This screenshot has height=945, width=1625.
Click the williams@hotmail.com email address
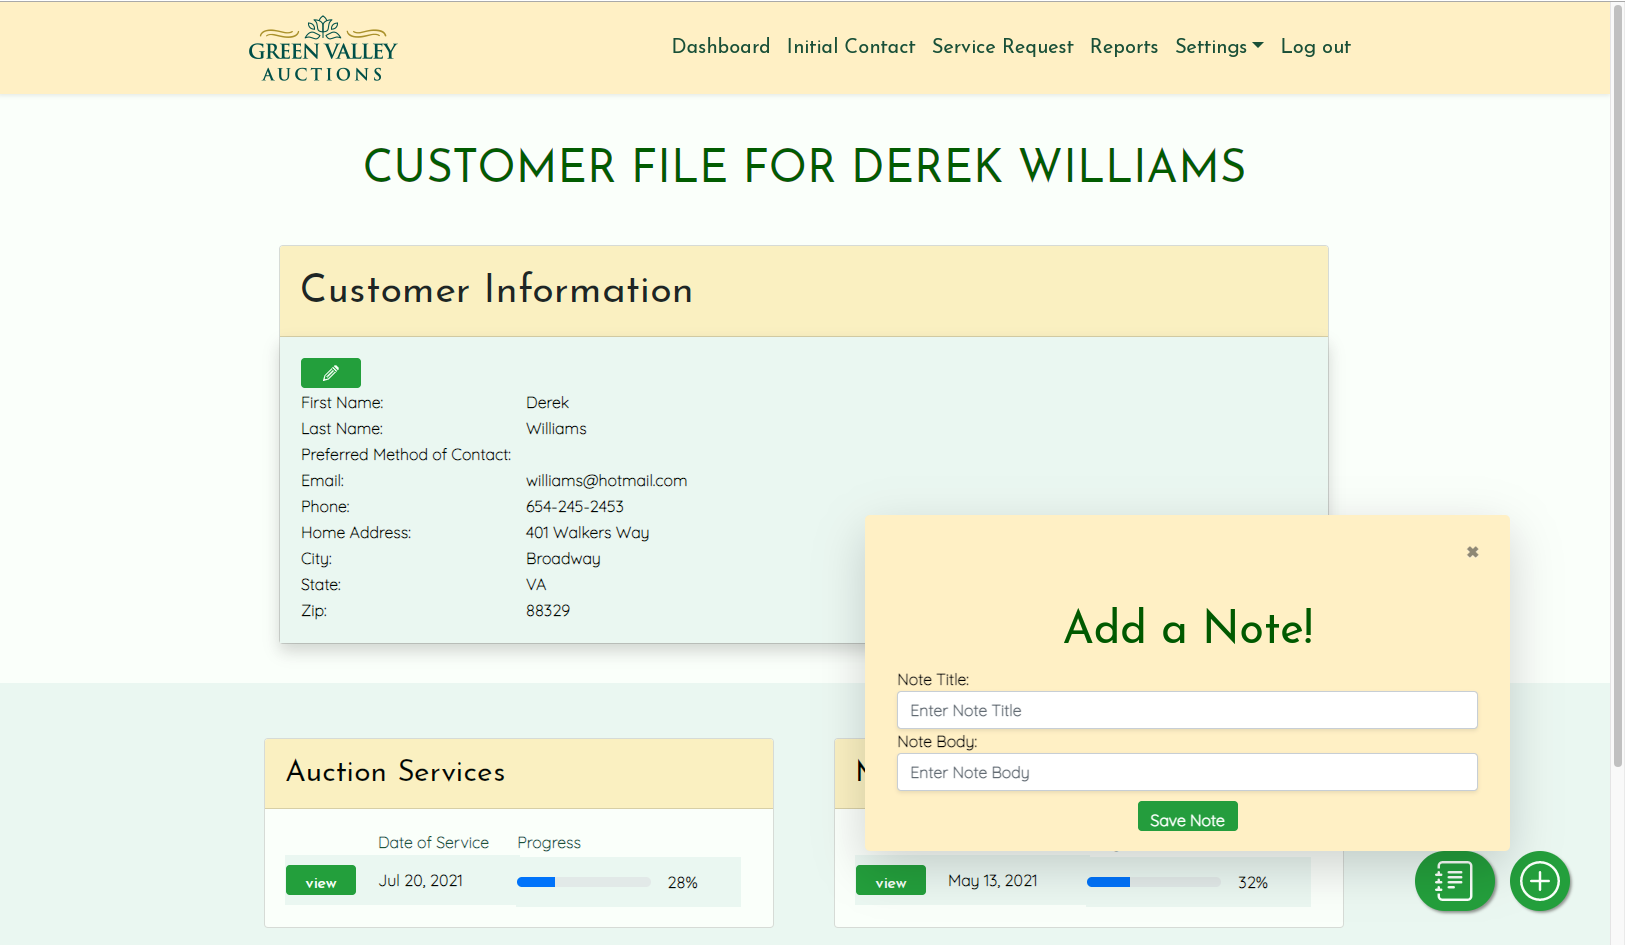click(x=606, y=481)
